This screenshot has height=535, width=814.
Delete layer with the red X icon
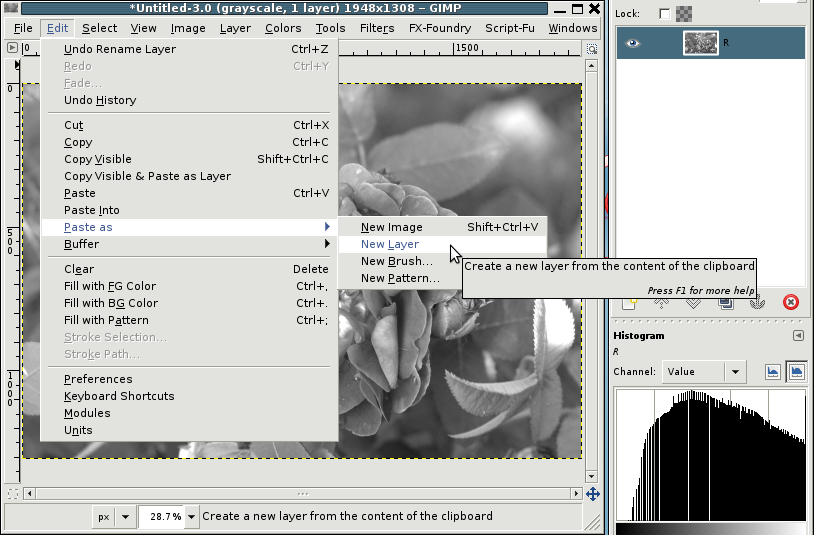(x=790, y=302)
